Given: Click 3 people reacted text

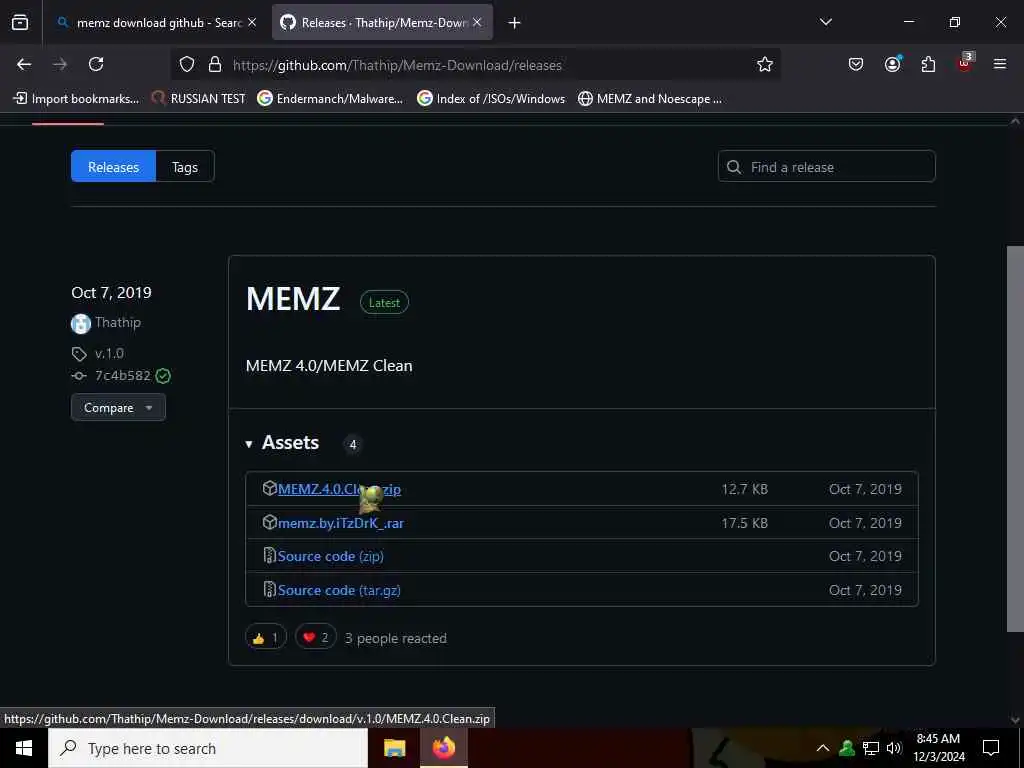Looking at the screenshot, I should (x=396, y=638).
